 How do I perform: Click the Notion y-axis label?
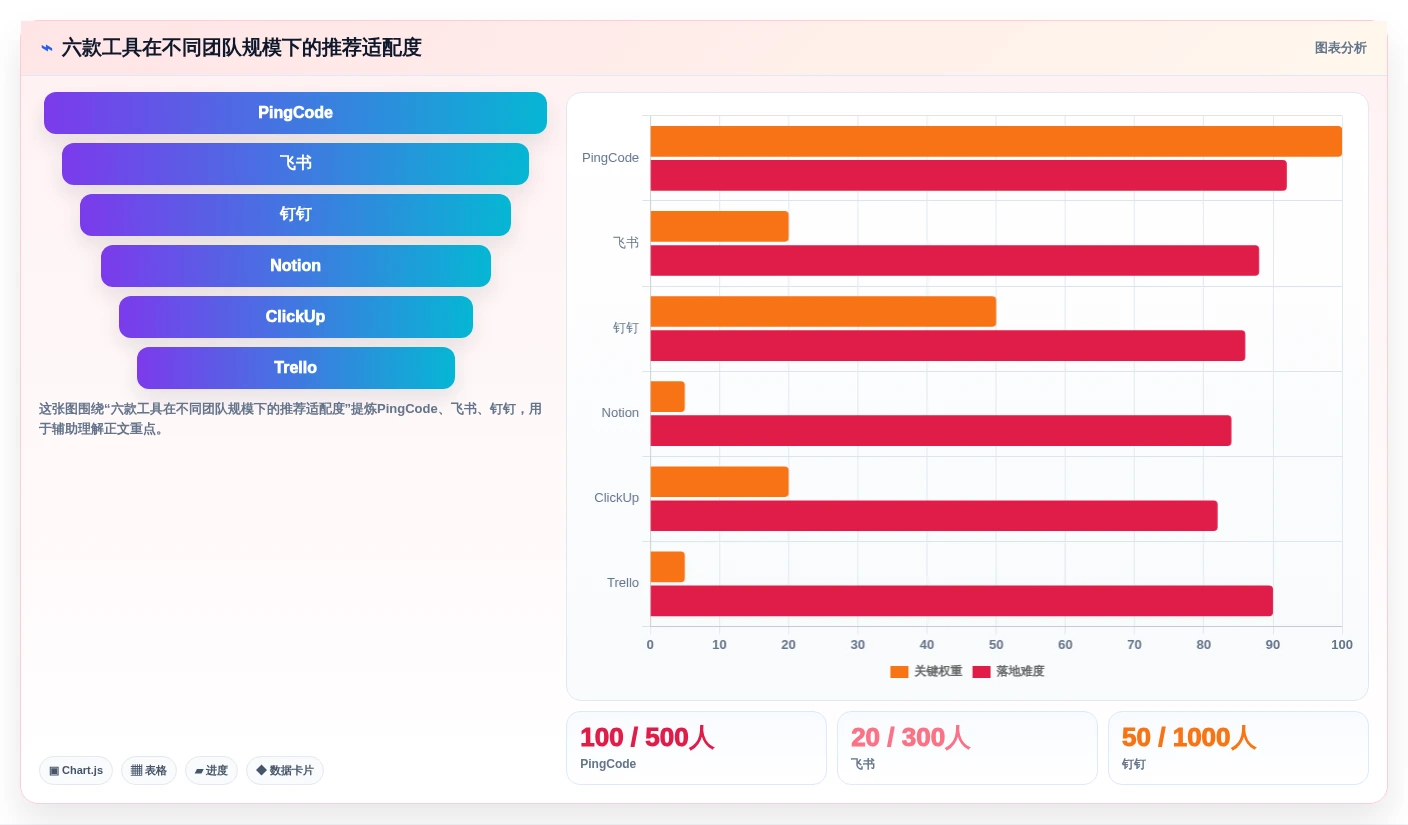[x=620, y=413]
